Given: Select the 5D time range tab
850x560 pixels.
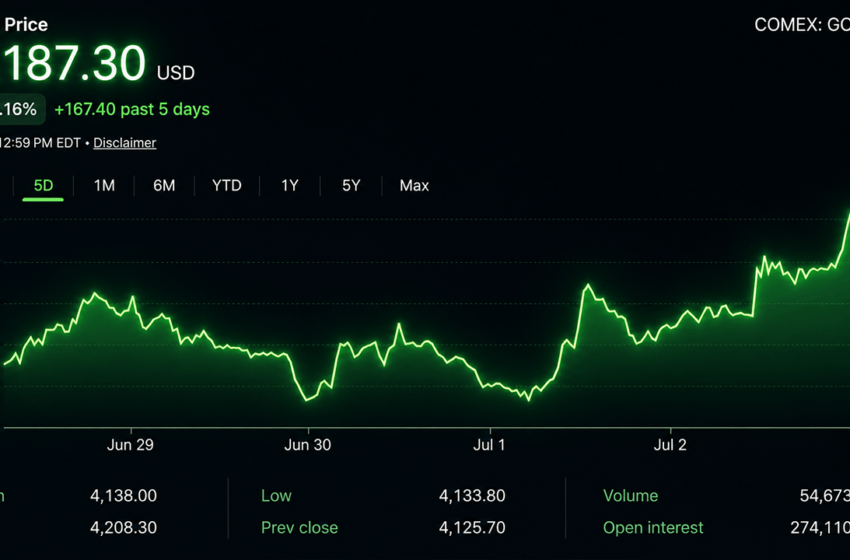Looking at the screenshot, I should coord(43,186).
